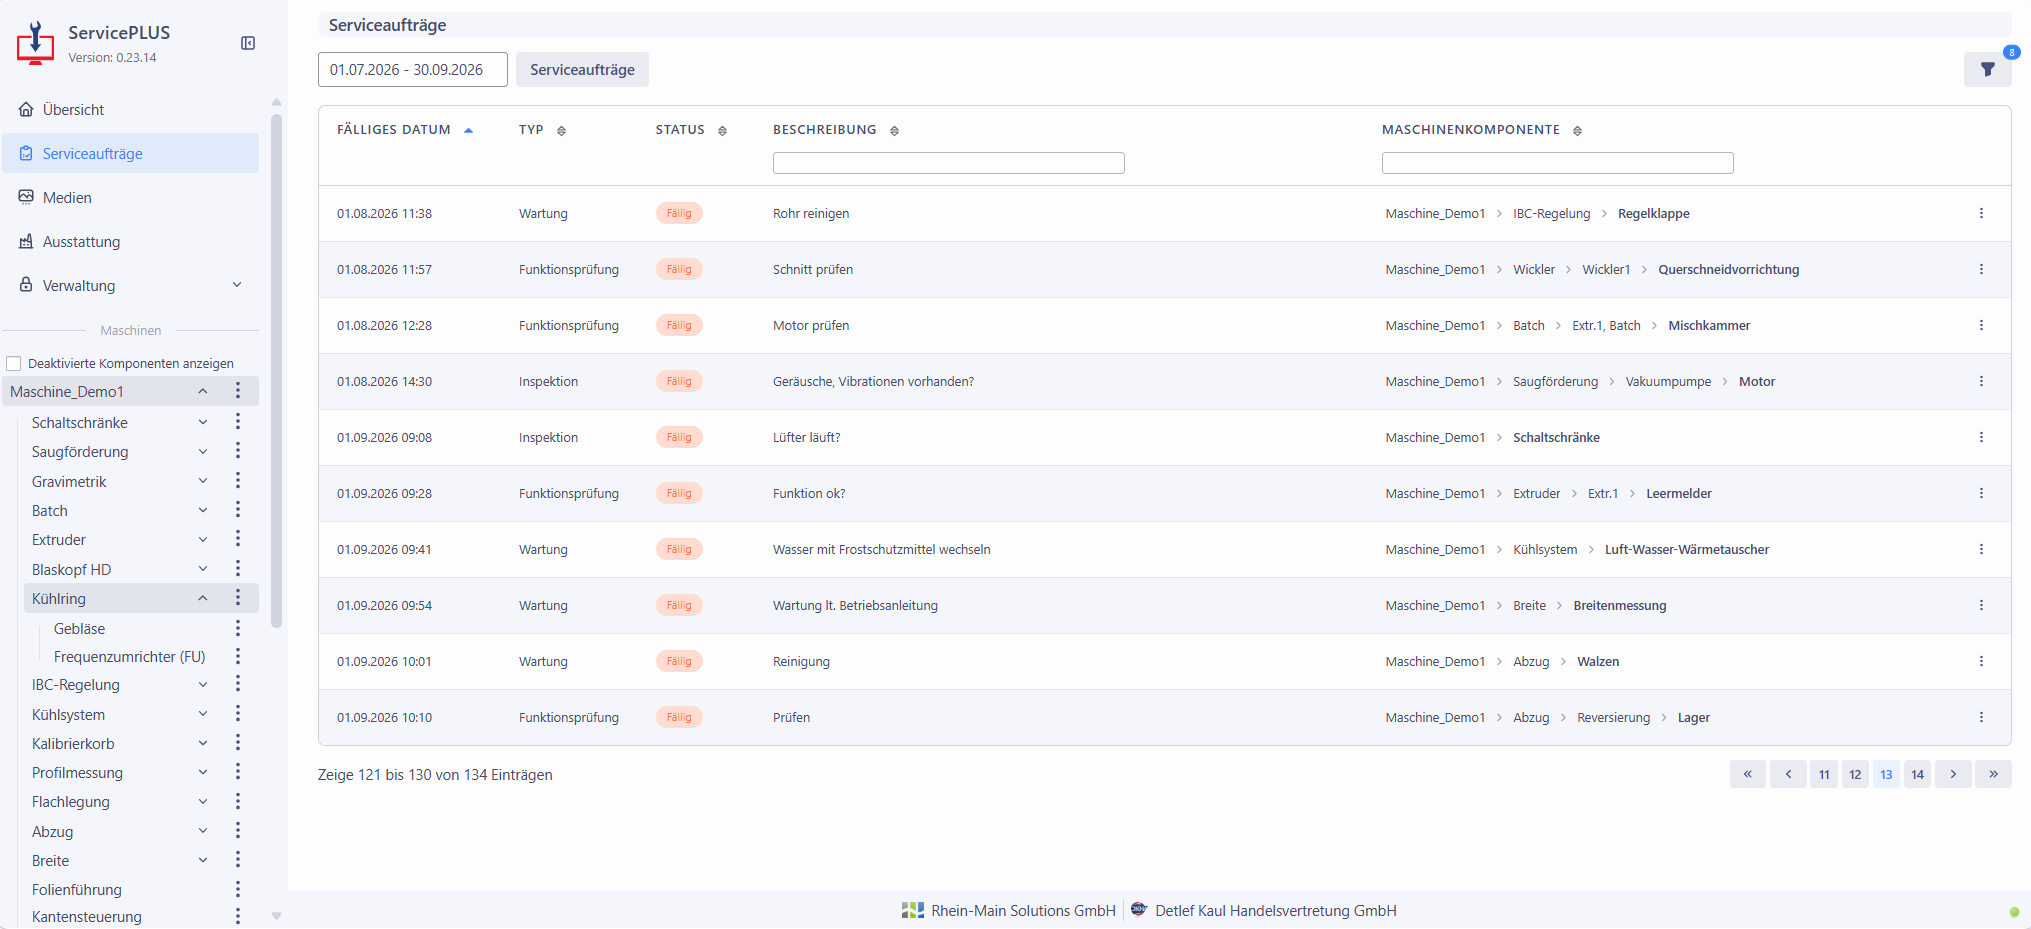Image resolution: width=2031 pixels, height=929 pixels.
Task: Collapse the Kühlring tree node
Action: (x=203, y=598)
